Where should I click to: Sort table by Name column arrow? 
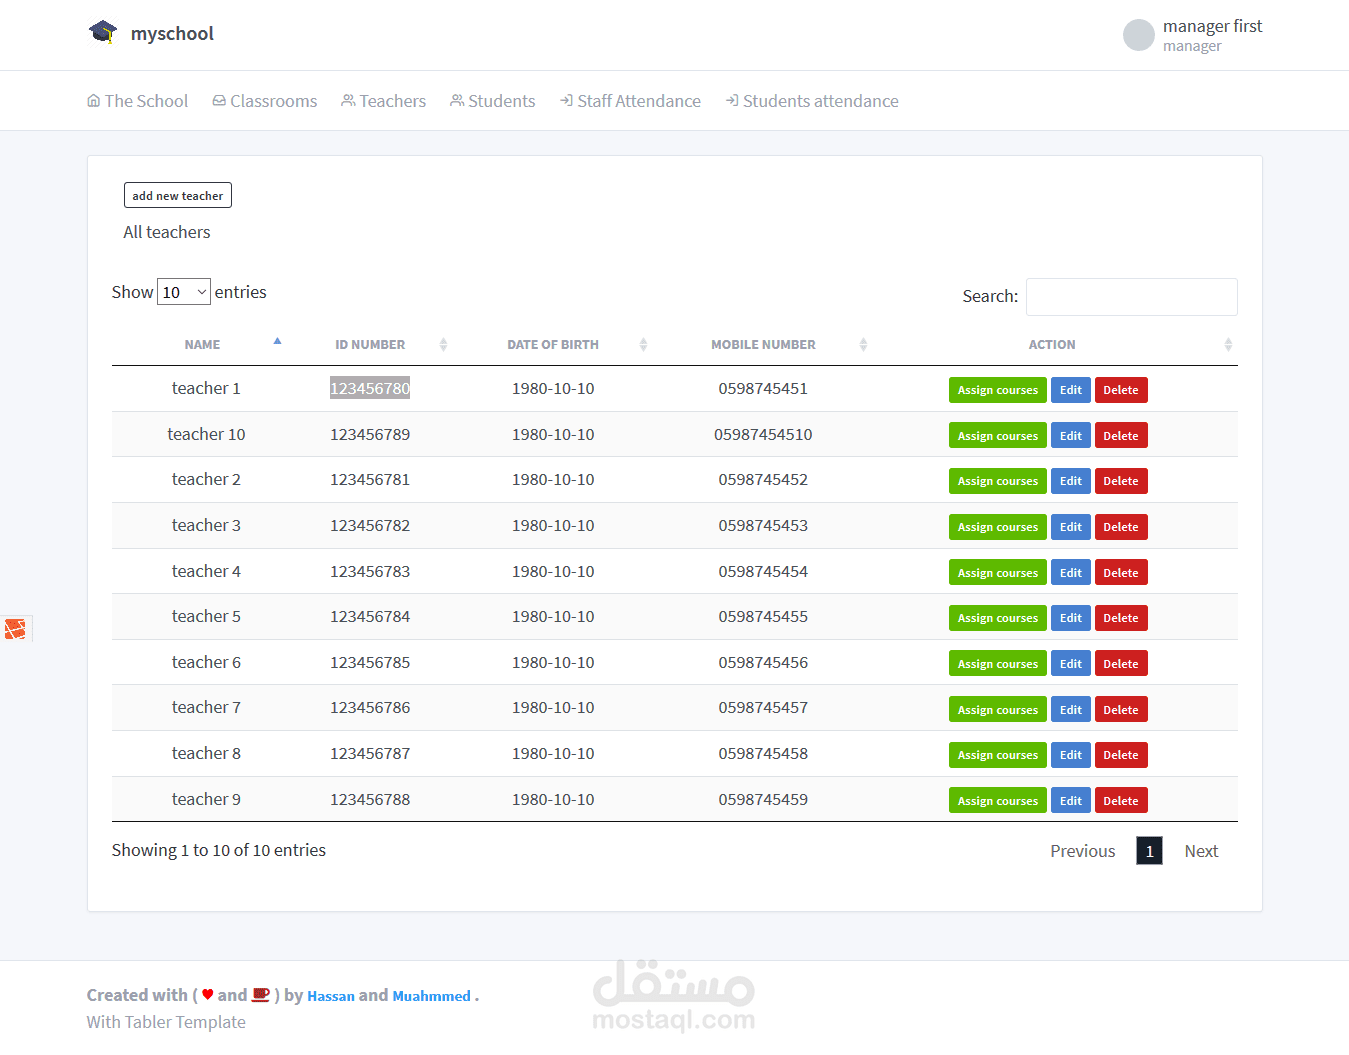coord(277,342)
